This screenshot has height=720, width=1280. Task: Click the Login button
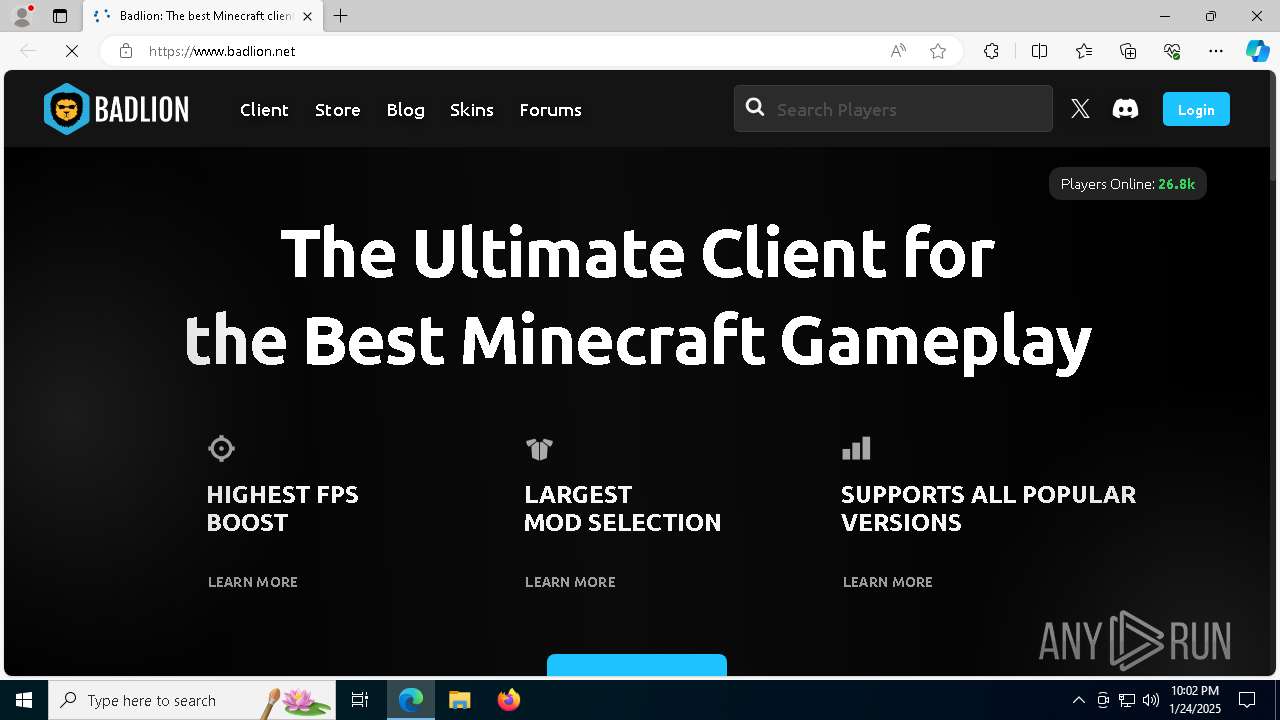click(x=1196, y=109)
